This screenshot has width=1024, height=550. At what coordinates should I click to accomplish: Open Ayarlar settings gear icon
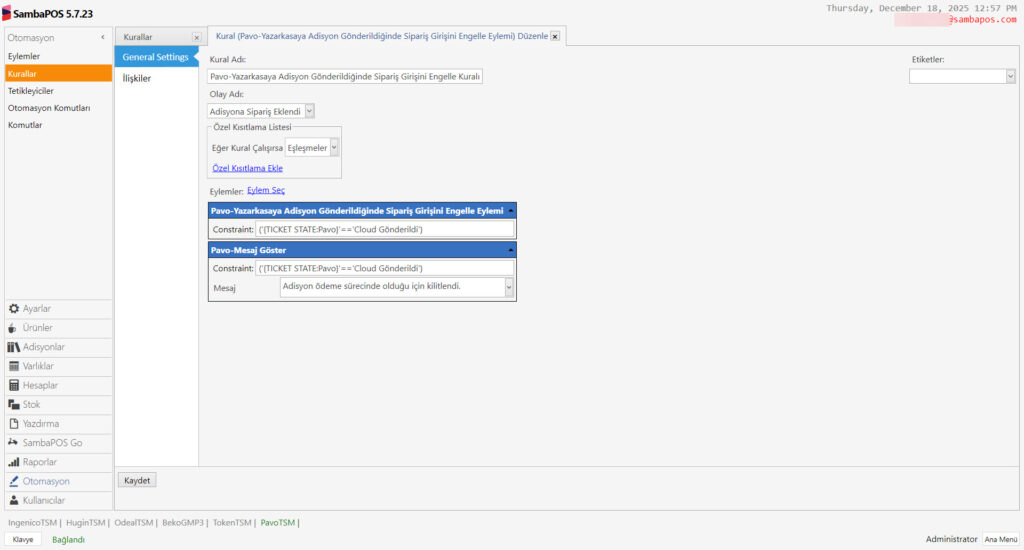click(x=13, y=309)
